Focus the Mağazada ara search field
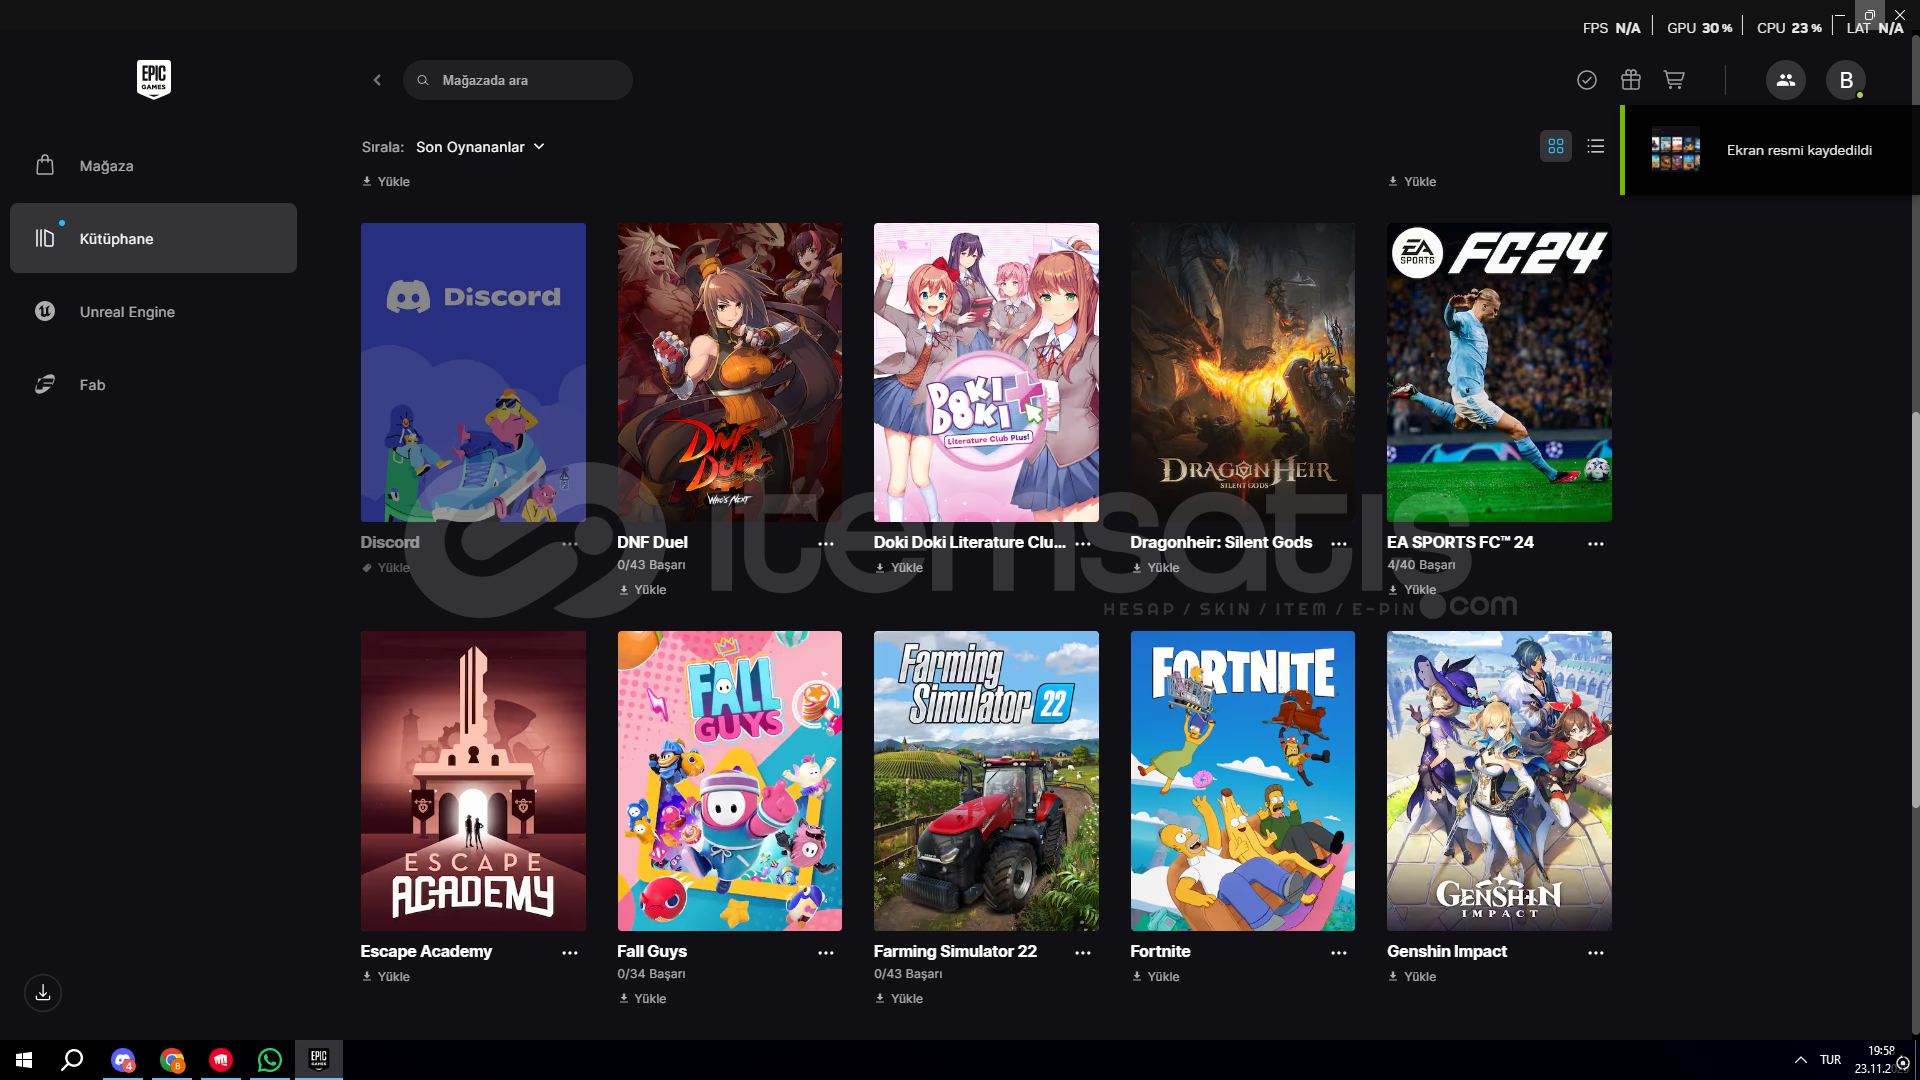 [518, 80]
